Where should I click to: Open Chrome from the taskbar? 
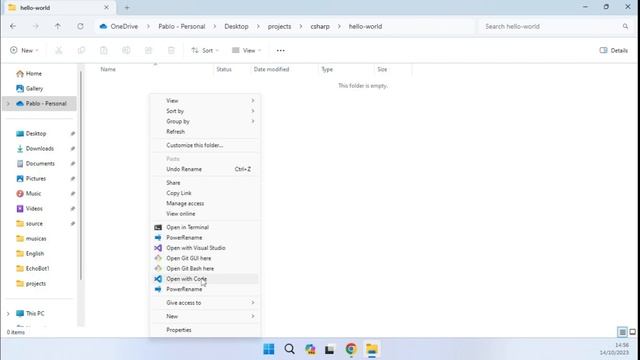point(351,349)
